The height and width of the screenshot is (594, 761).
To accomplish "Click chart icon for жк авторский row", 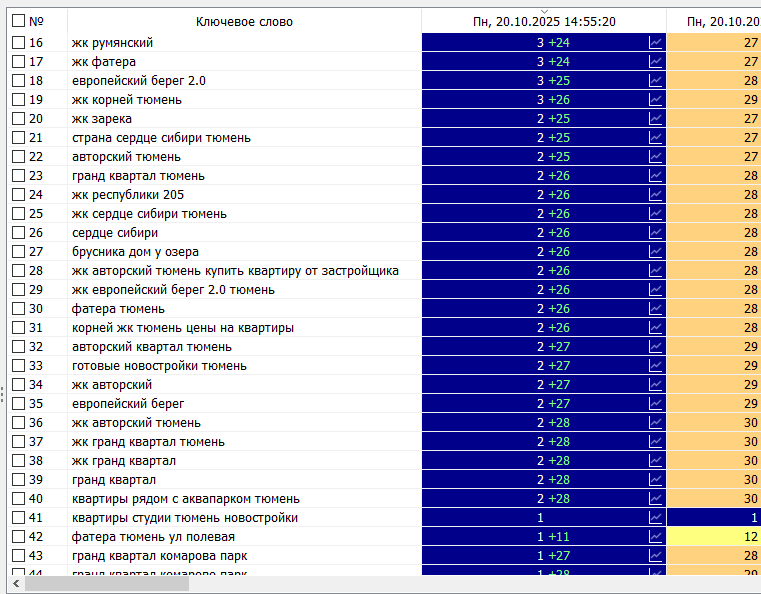I will [655, 384].
